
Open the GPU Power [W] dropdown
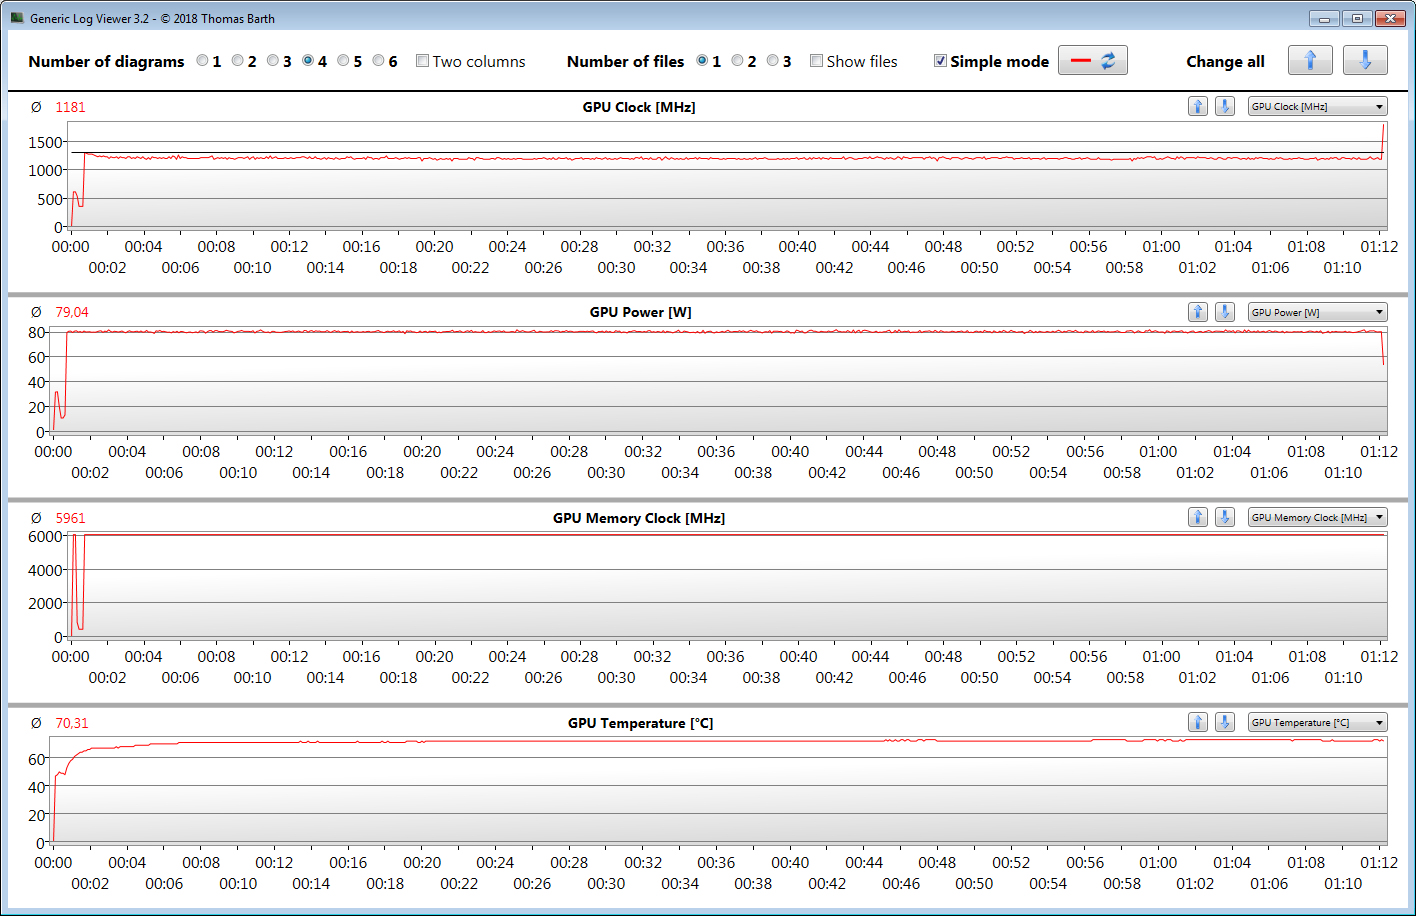tap(1317, 313)
